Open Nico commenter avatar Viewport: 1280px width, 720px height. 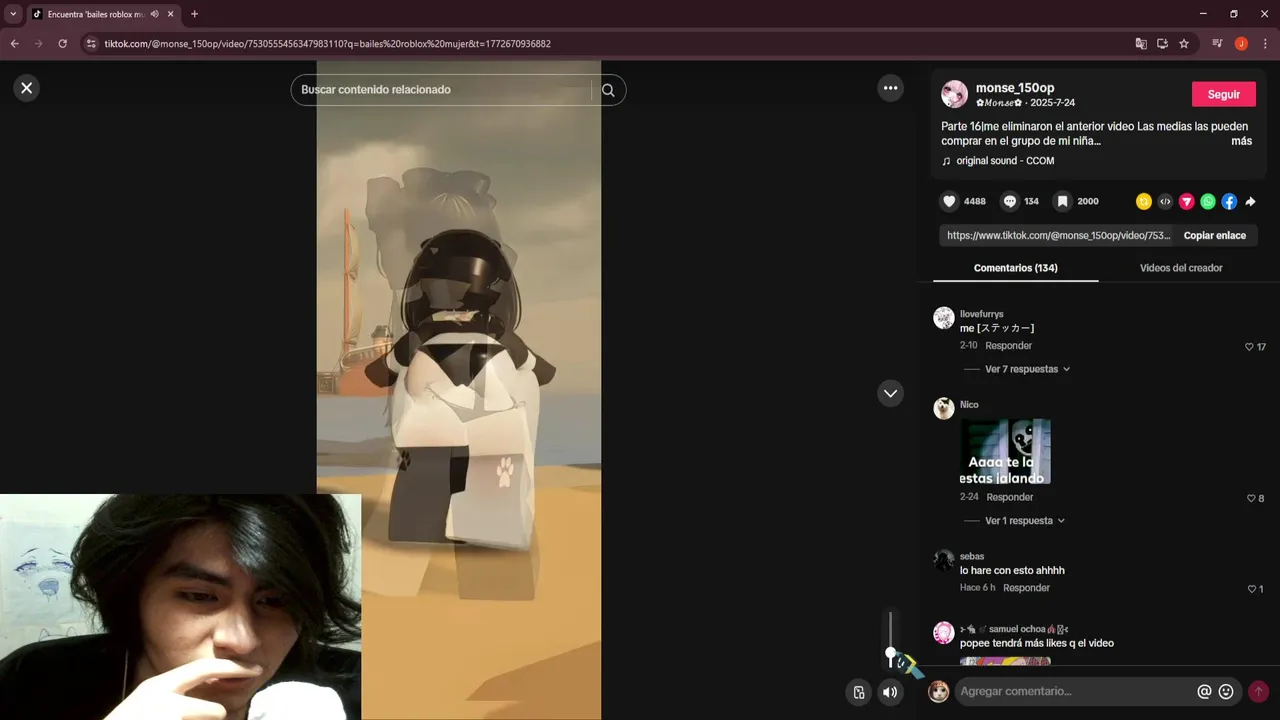944,408
